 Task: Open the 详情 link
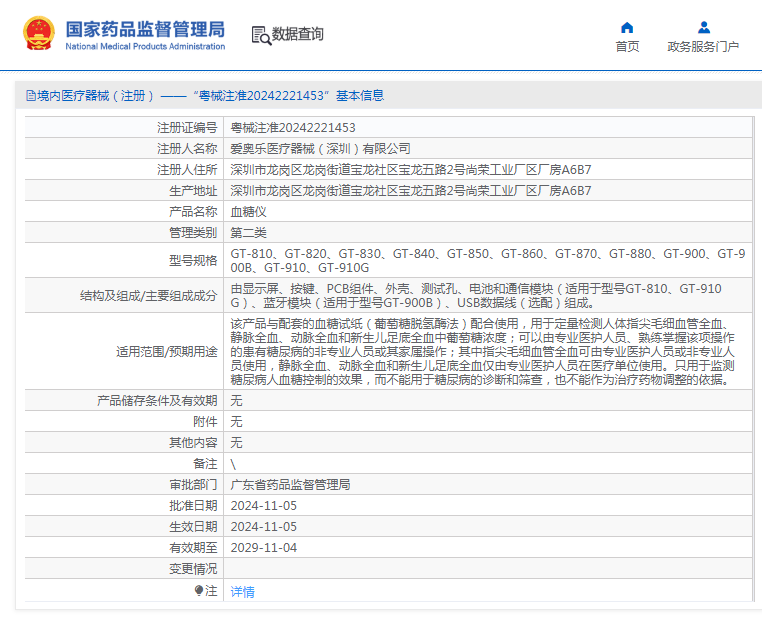pyautogui.click(x=242, y=591)
